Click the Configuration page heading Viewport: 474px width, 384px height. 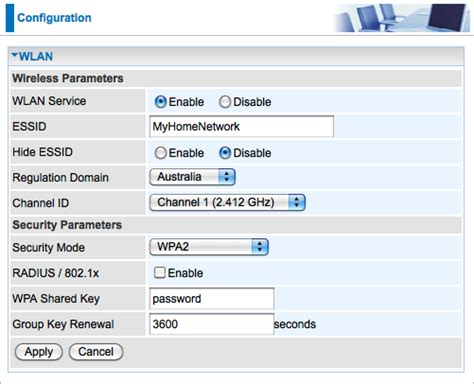click(x=54, y=18)
